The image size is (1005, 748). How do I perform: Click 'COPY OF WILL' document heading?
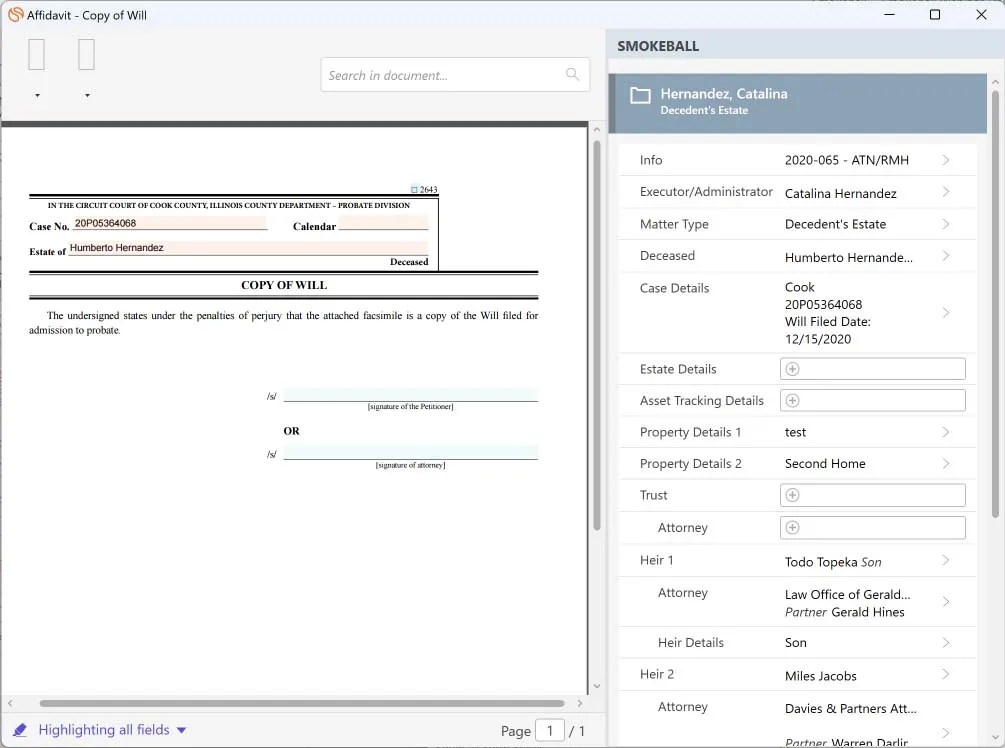pyautogui.click(x=284, y=285)
